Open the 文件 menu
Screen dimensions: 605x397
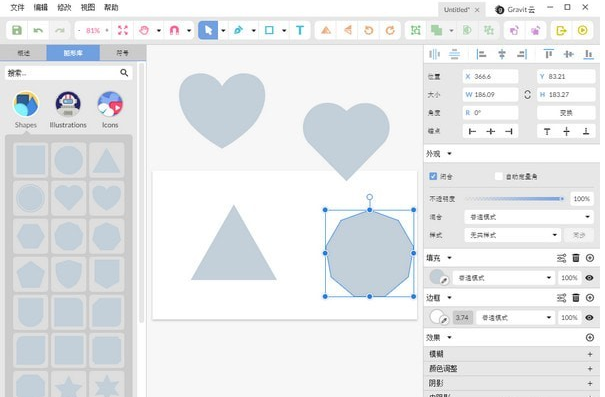(17, 7)
